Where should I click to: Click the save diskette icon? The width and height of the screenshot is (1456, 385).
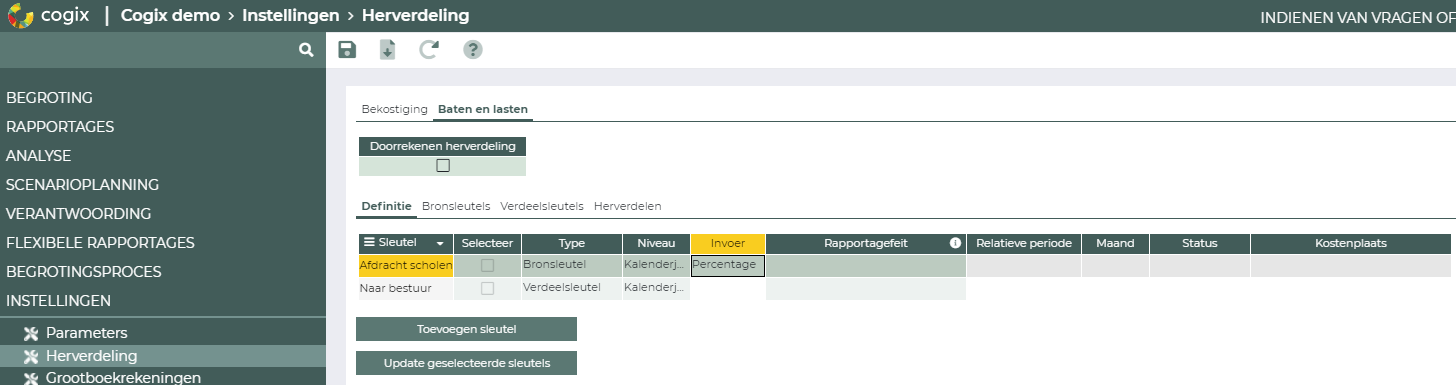click(x=347, y=50)
